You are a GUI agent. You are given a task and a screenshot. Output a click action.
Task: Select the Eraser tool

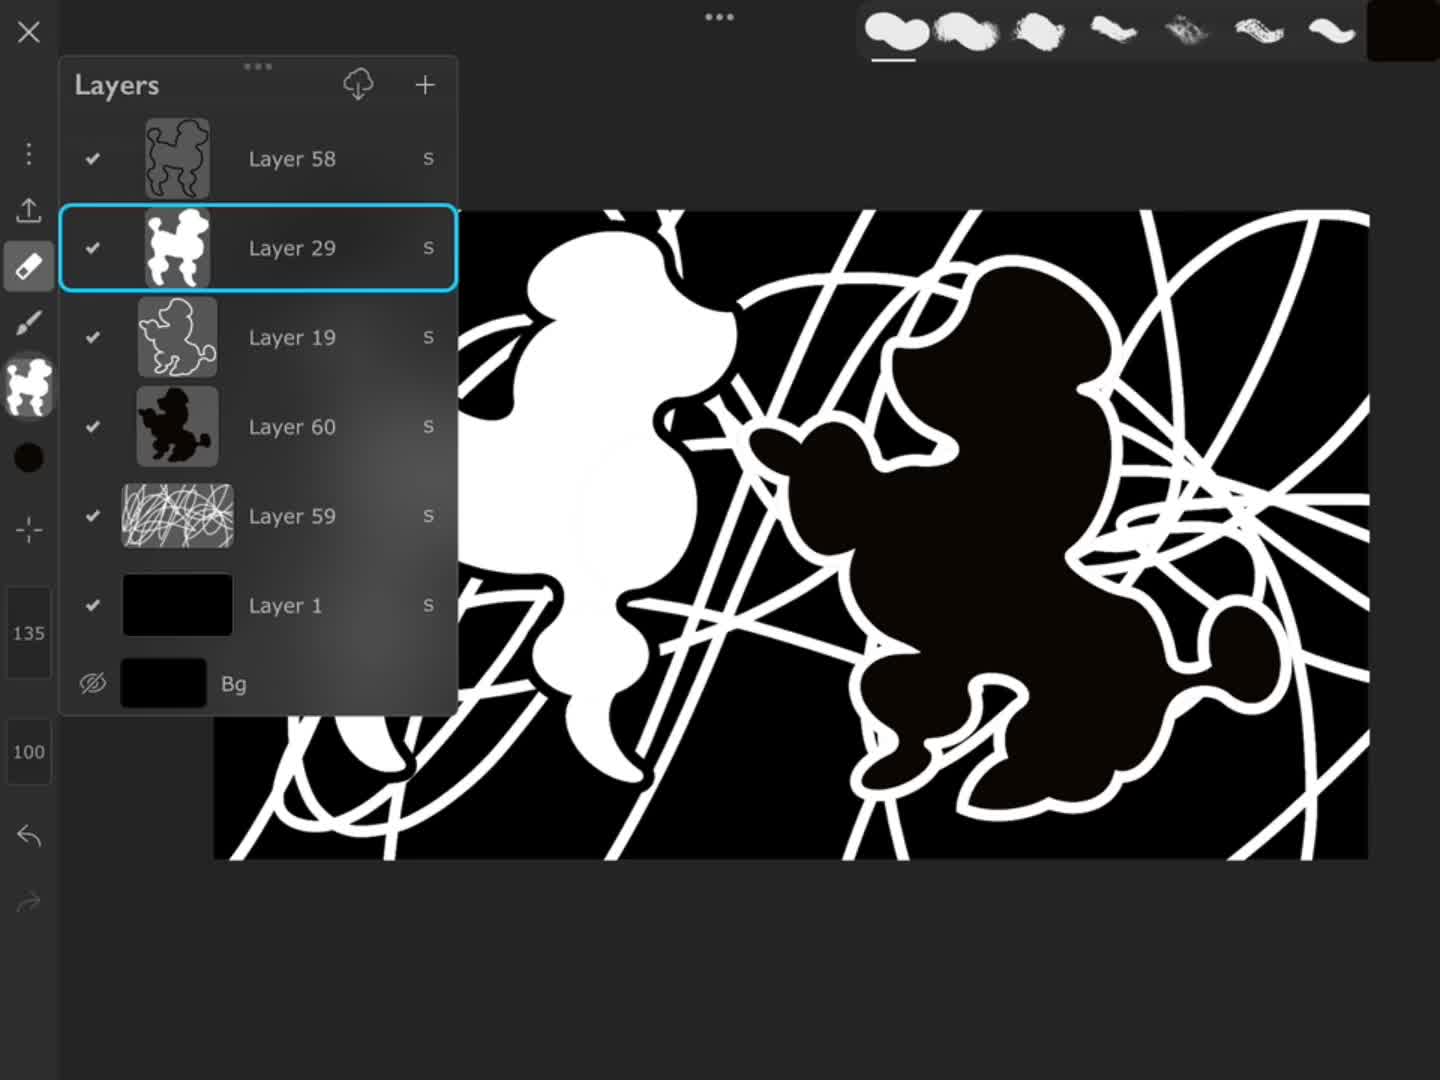29,267
